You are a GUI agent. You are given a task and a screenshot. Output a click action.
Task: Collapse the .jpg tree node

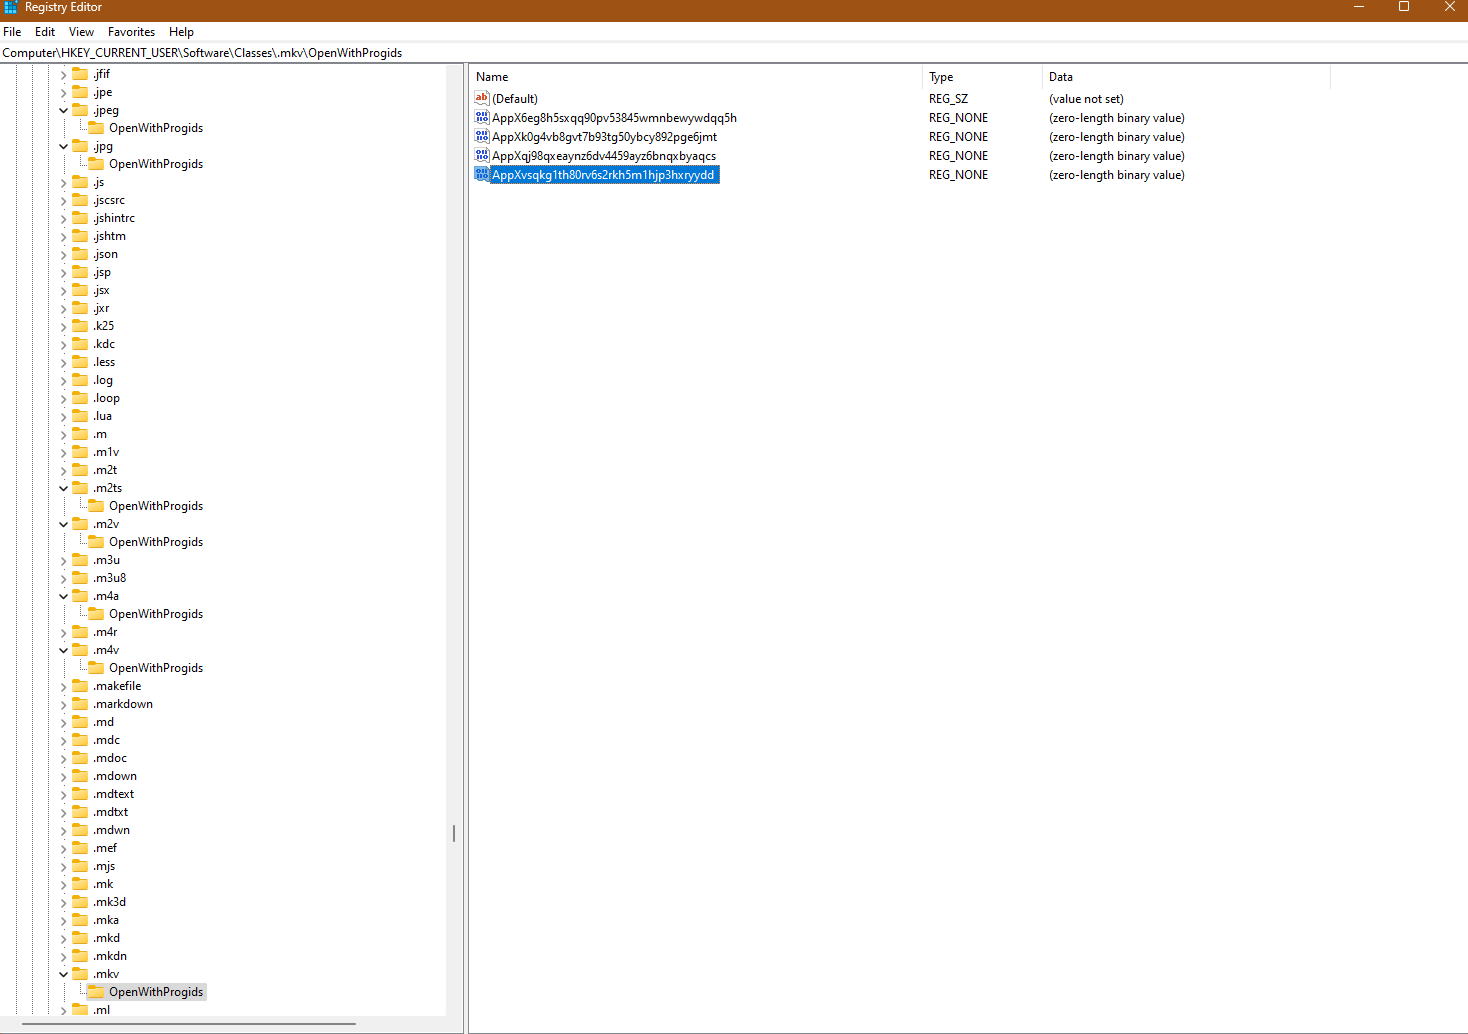point(64,146)
